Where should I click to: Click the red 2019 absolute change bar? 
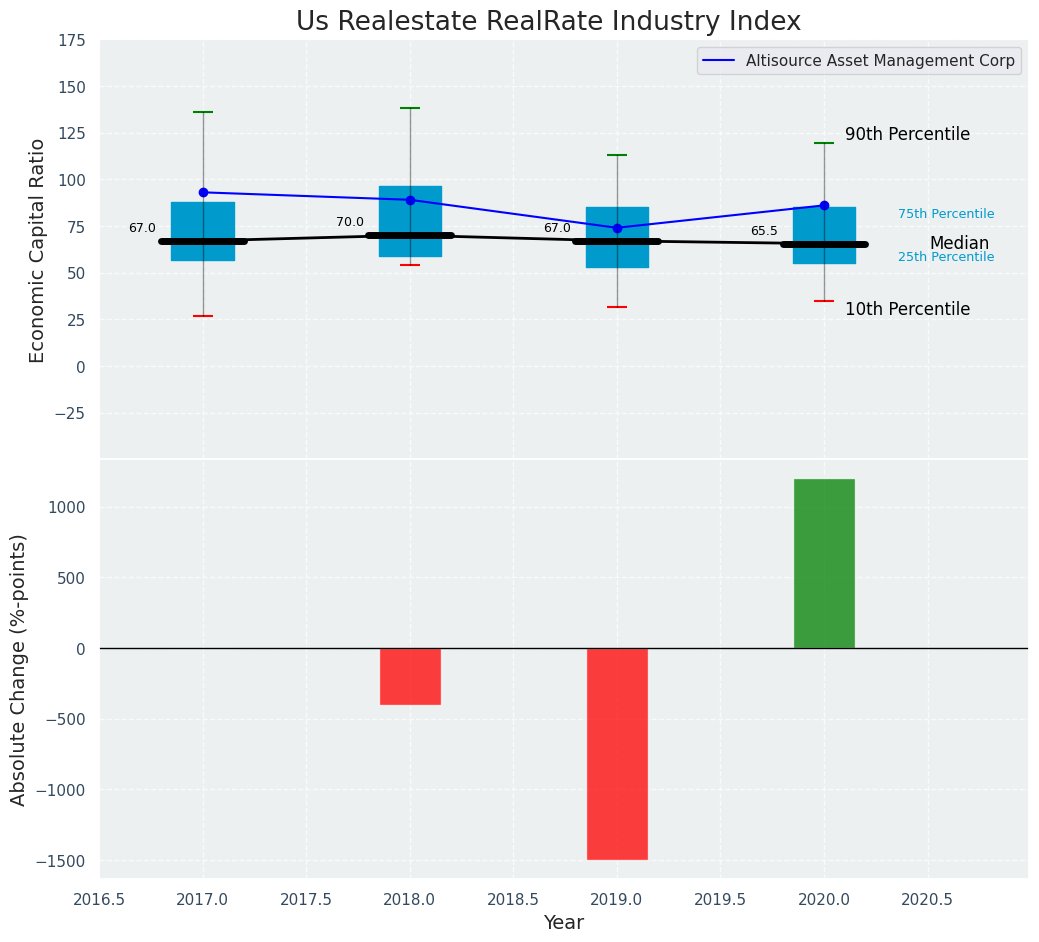point(617,753)
